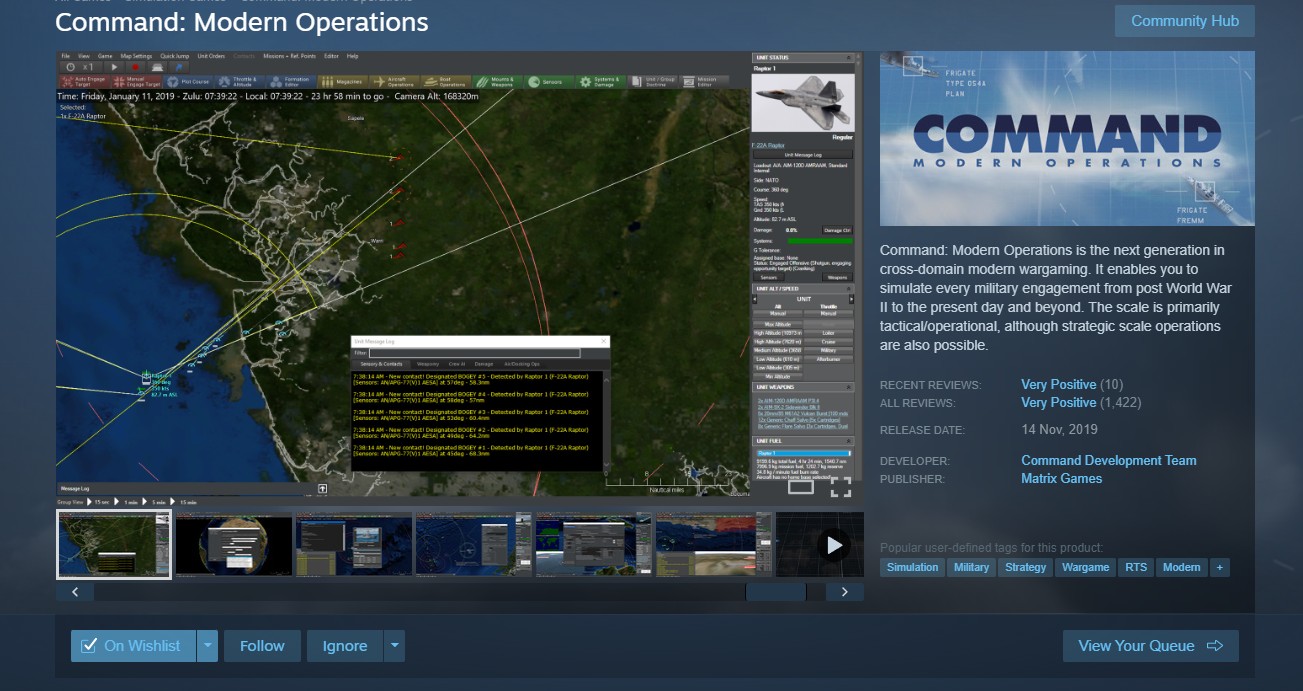
Task: Open the Community Hub
Action: pyautogui.click(x=1184, y=21)
